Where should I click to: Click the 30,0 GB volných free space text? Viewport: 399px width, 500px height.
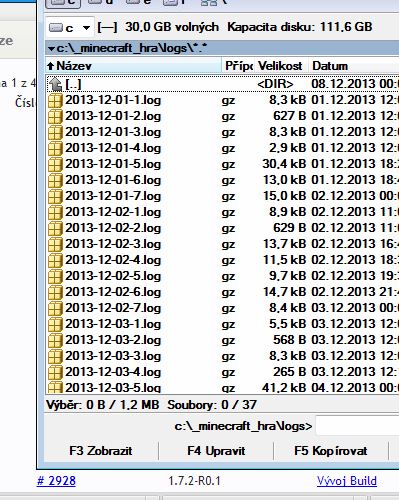tap(172, 27)
